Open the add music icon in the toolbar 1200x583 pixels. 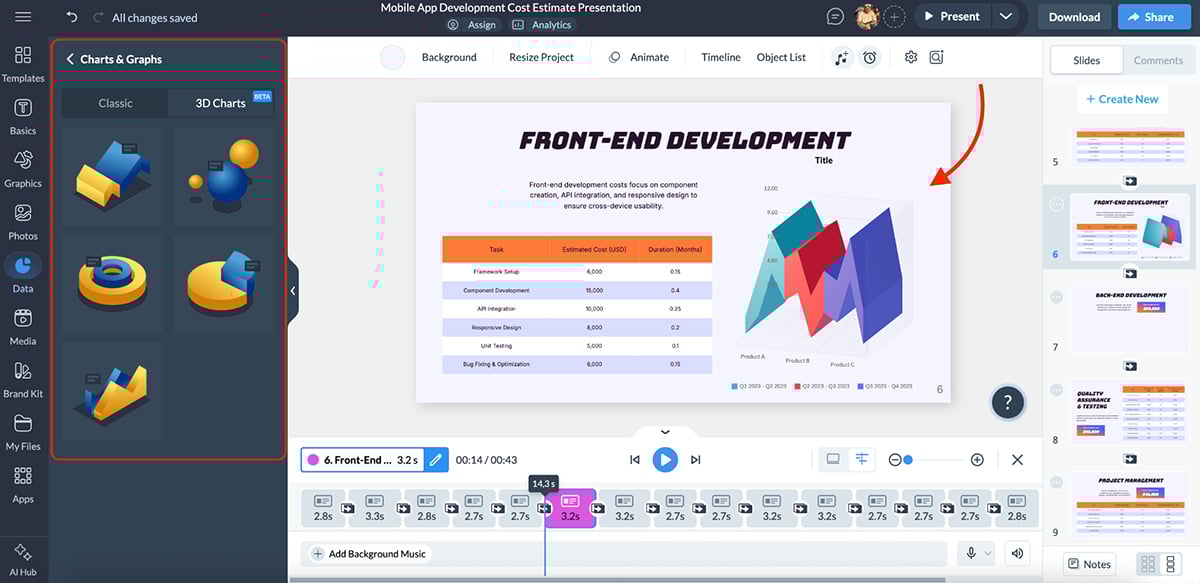point(843,57)
